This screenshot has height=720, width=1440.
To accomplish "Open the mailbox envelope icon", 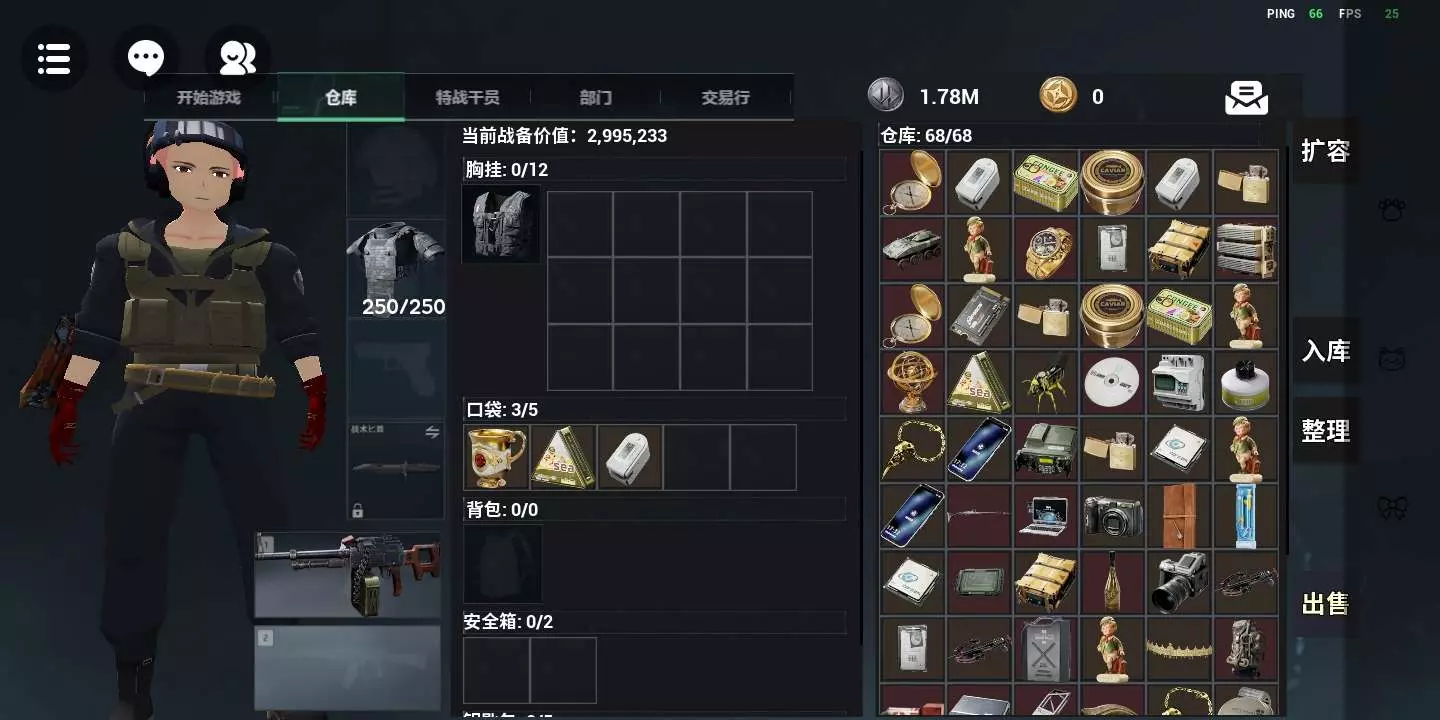I will click(1246, 98).
